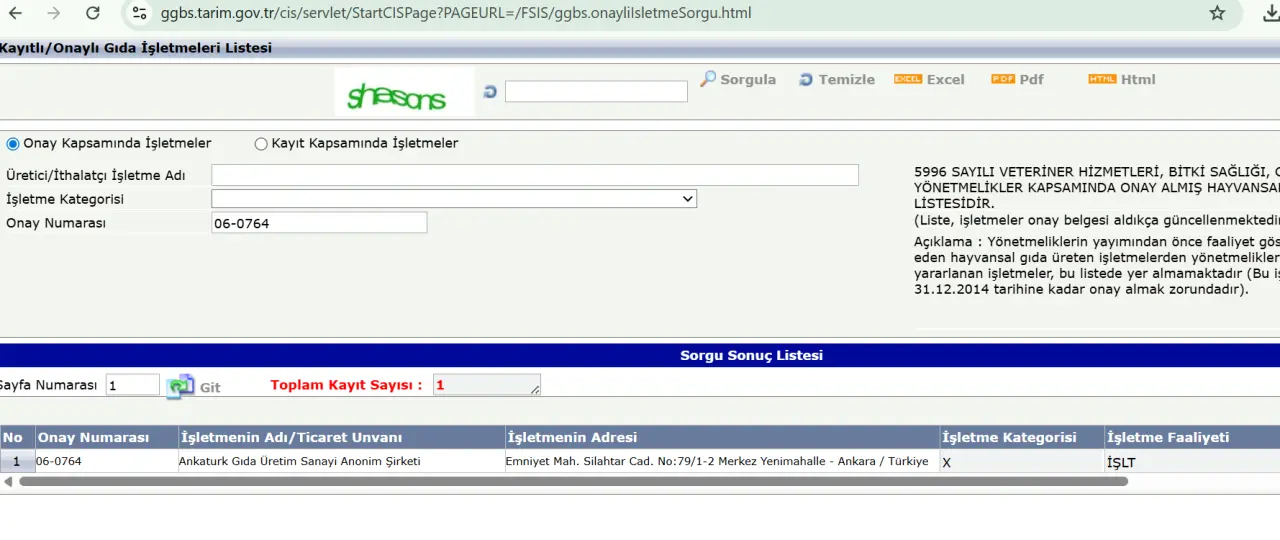
Task: Export results as Html
Action: (1122, 79)
